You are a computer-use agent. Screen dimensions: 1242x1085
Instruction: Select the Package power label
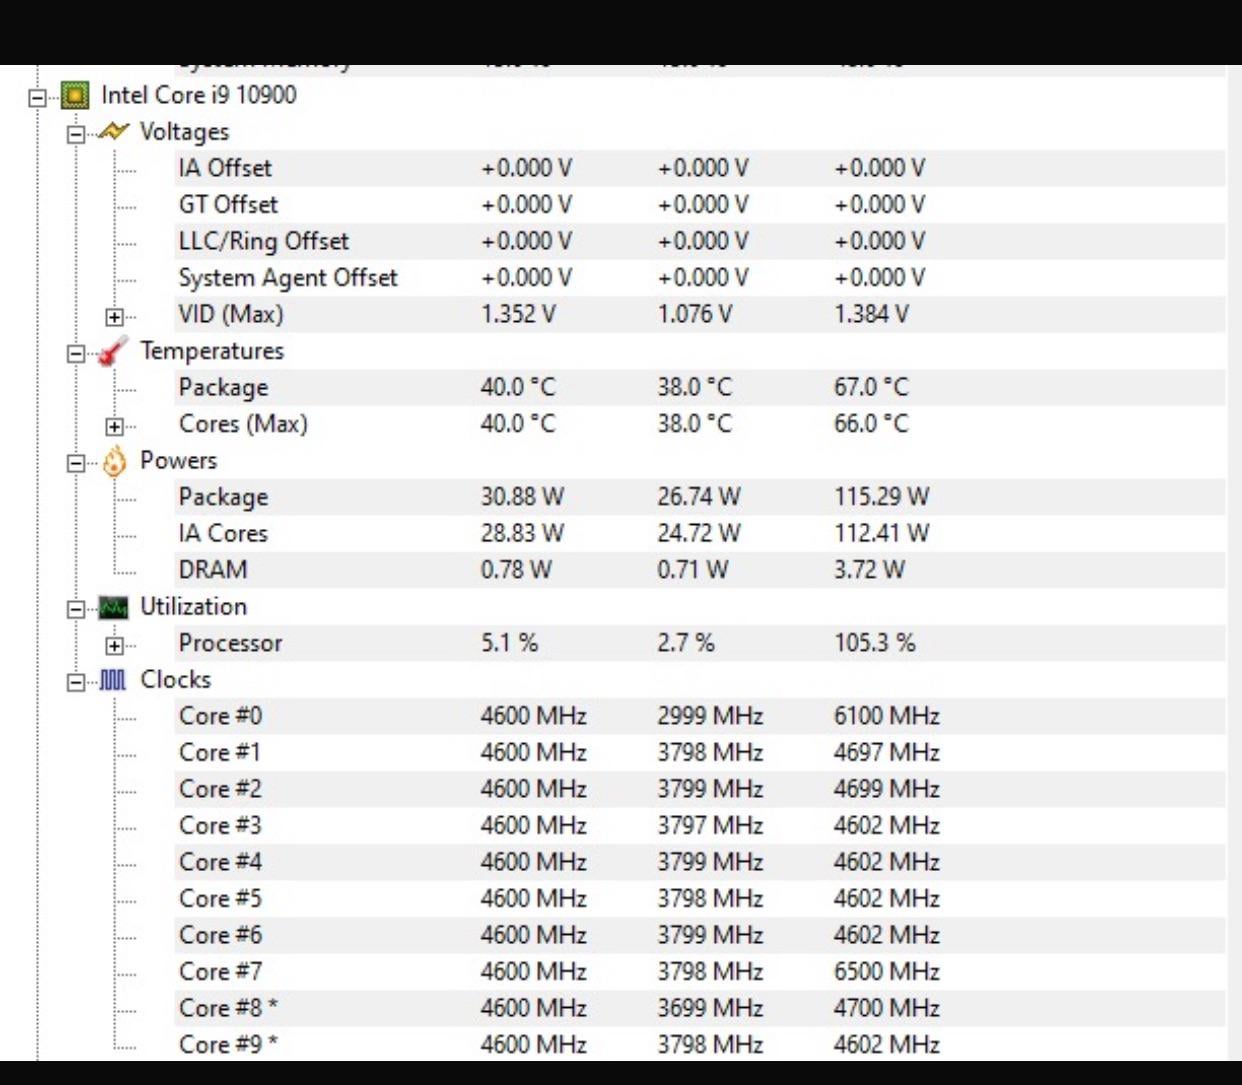[223, 497]
